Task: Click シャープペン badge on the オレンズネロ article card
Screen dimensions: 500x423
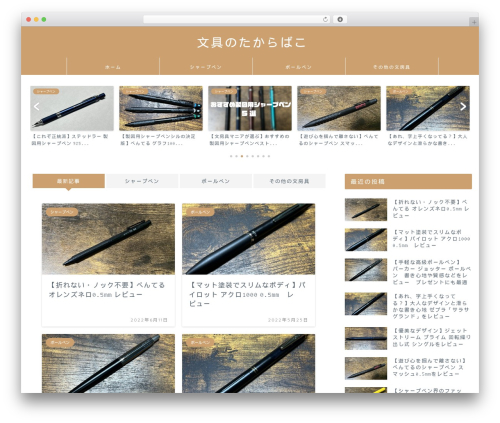Action: tap(62, 212)
